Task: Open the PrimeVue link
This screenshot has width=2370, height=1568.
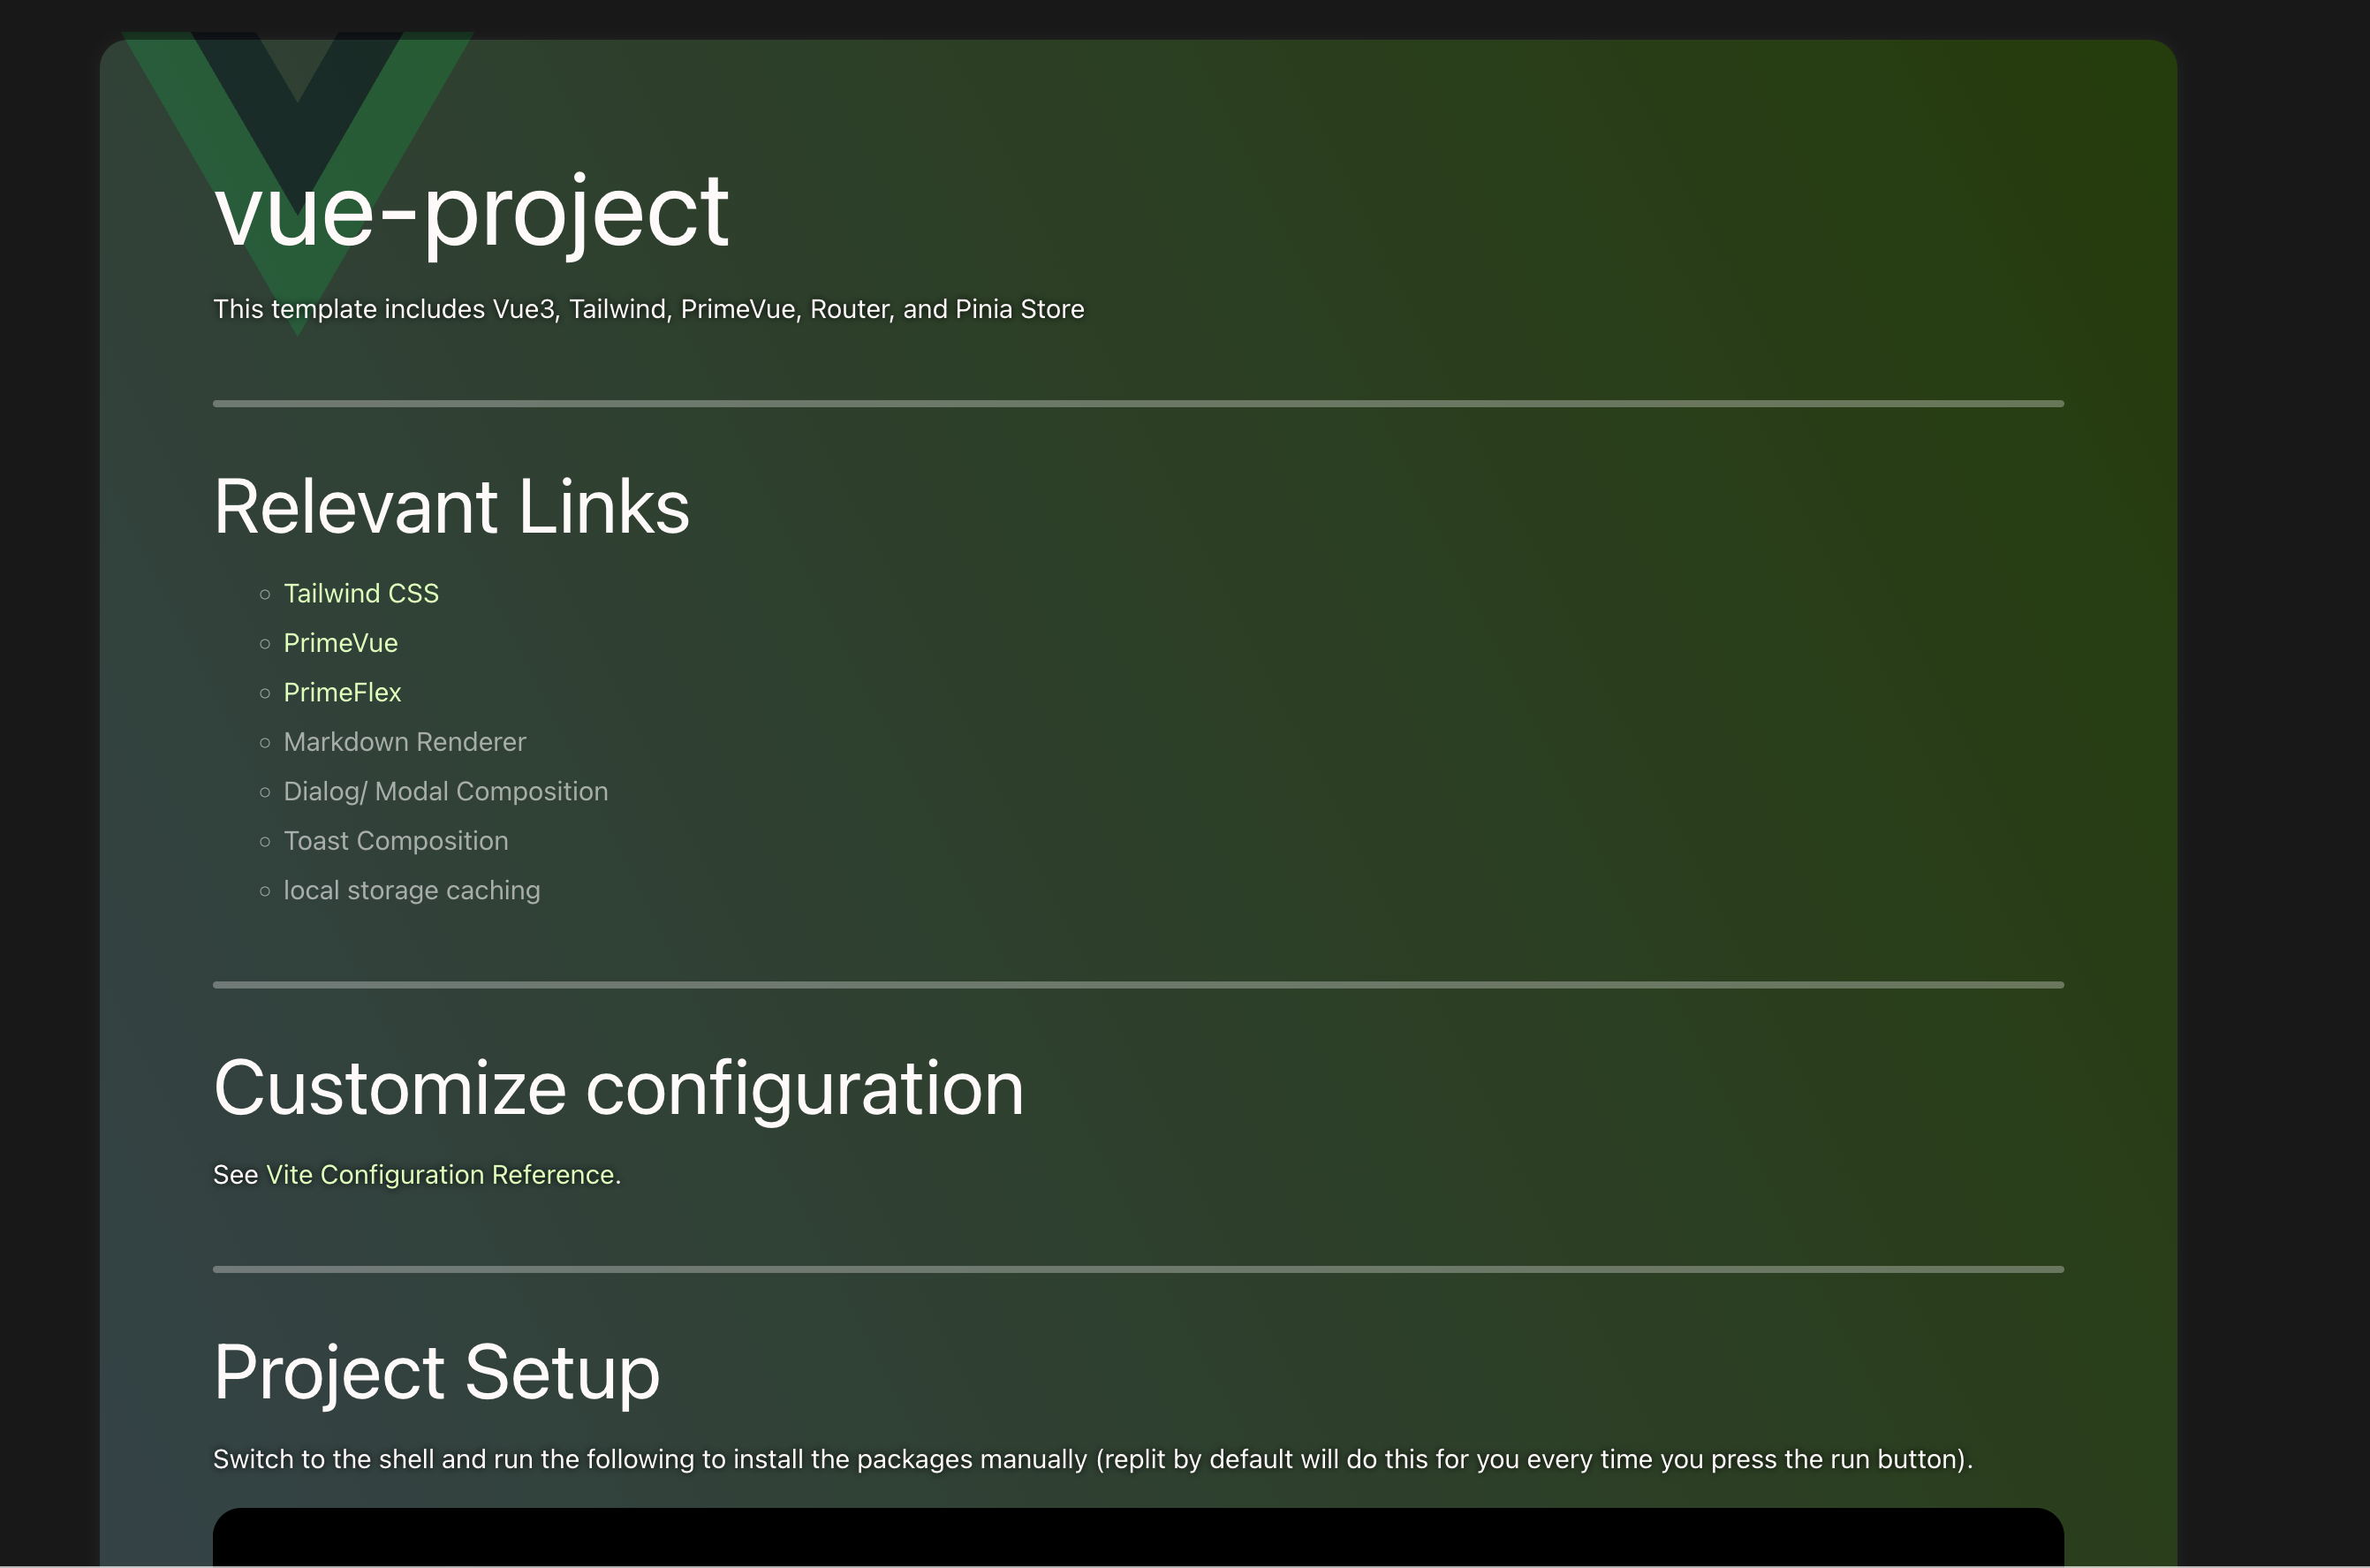Action: coord(340,643)
